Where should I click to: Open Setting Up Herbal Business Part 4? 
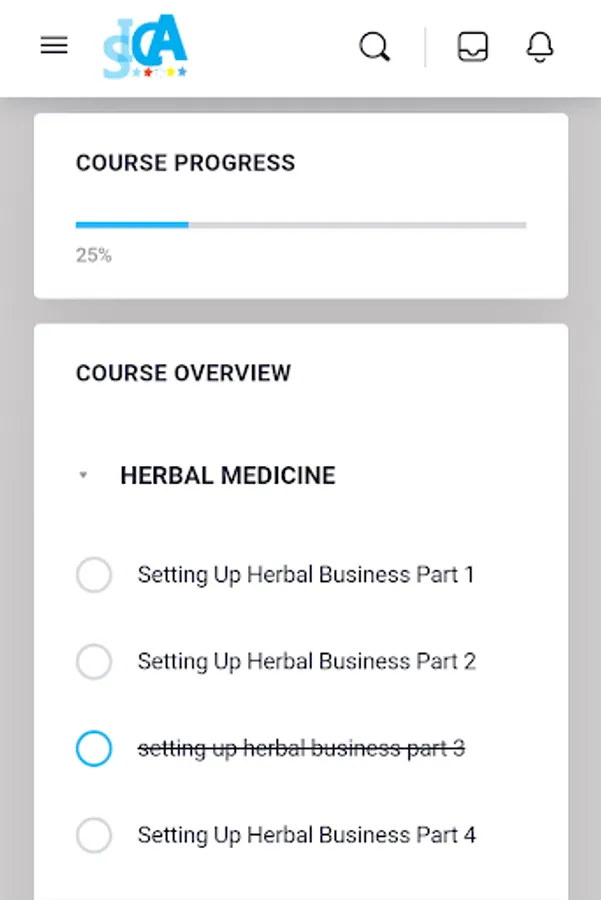(x=306, y=835)
